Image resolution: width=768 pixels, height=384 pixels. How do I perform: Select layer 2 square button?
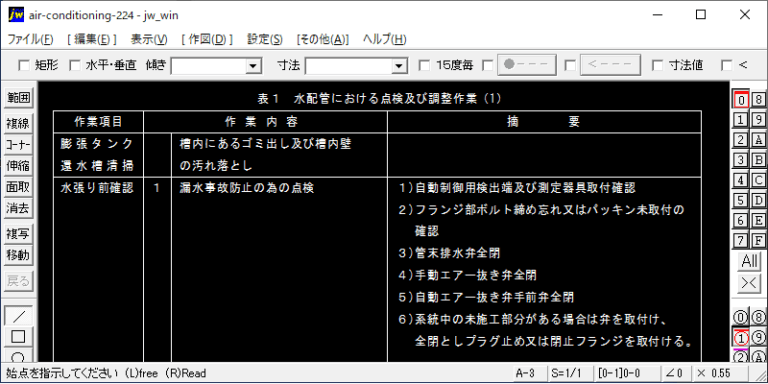tap(741, 140)
